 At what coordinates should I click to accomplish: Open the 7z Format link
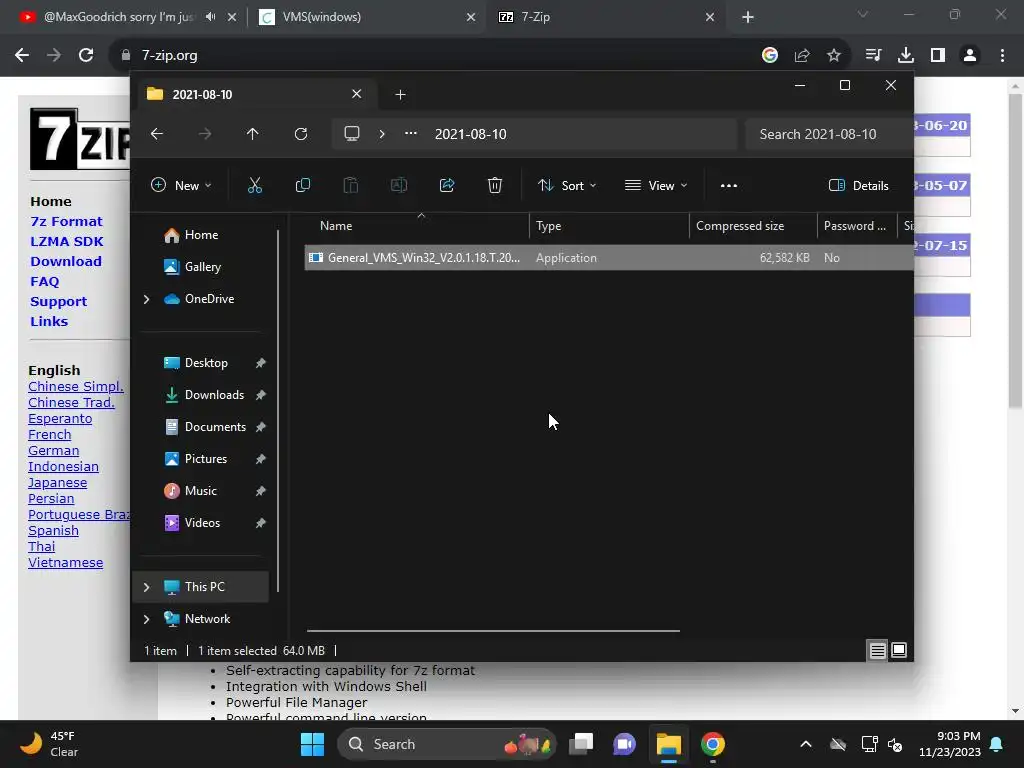(67, 221)
